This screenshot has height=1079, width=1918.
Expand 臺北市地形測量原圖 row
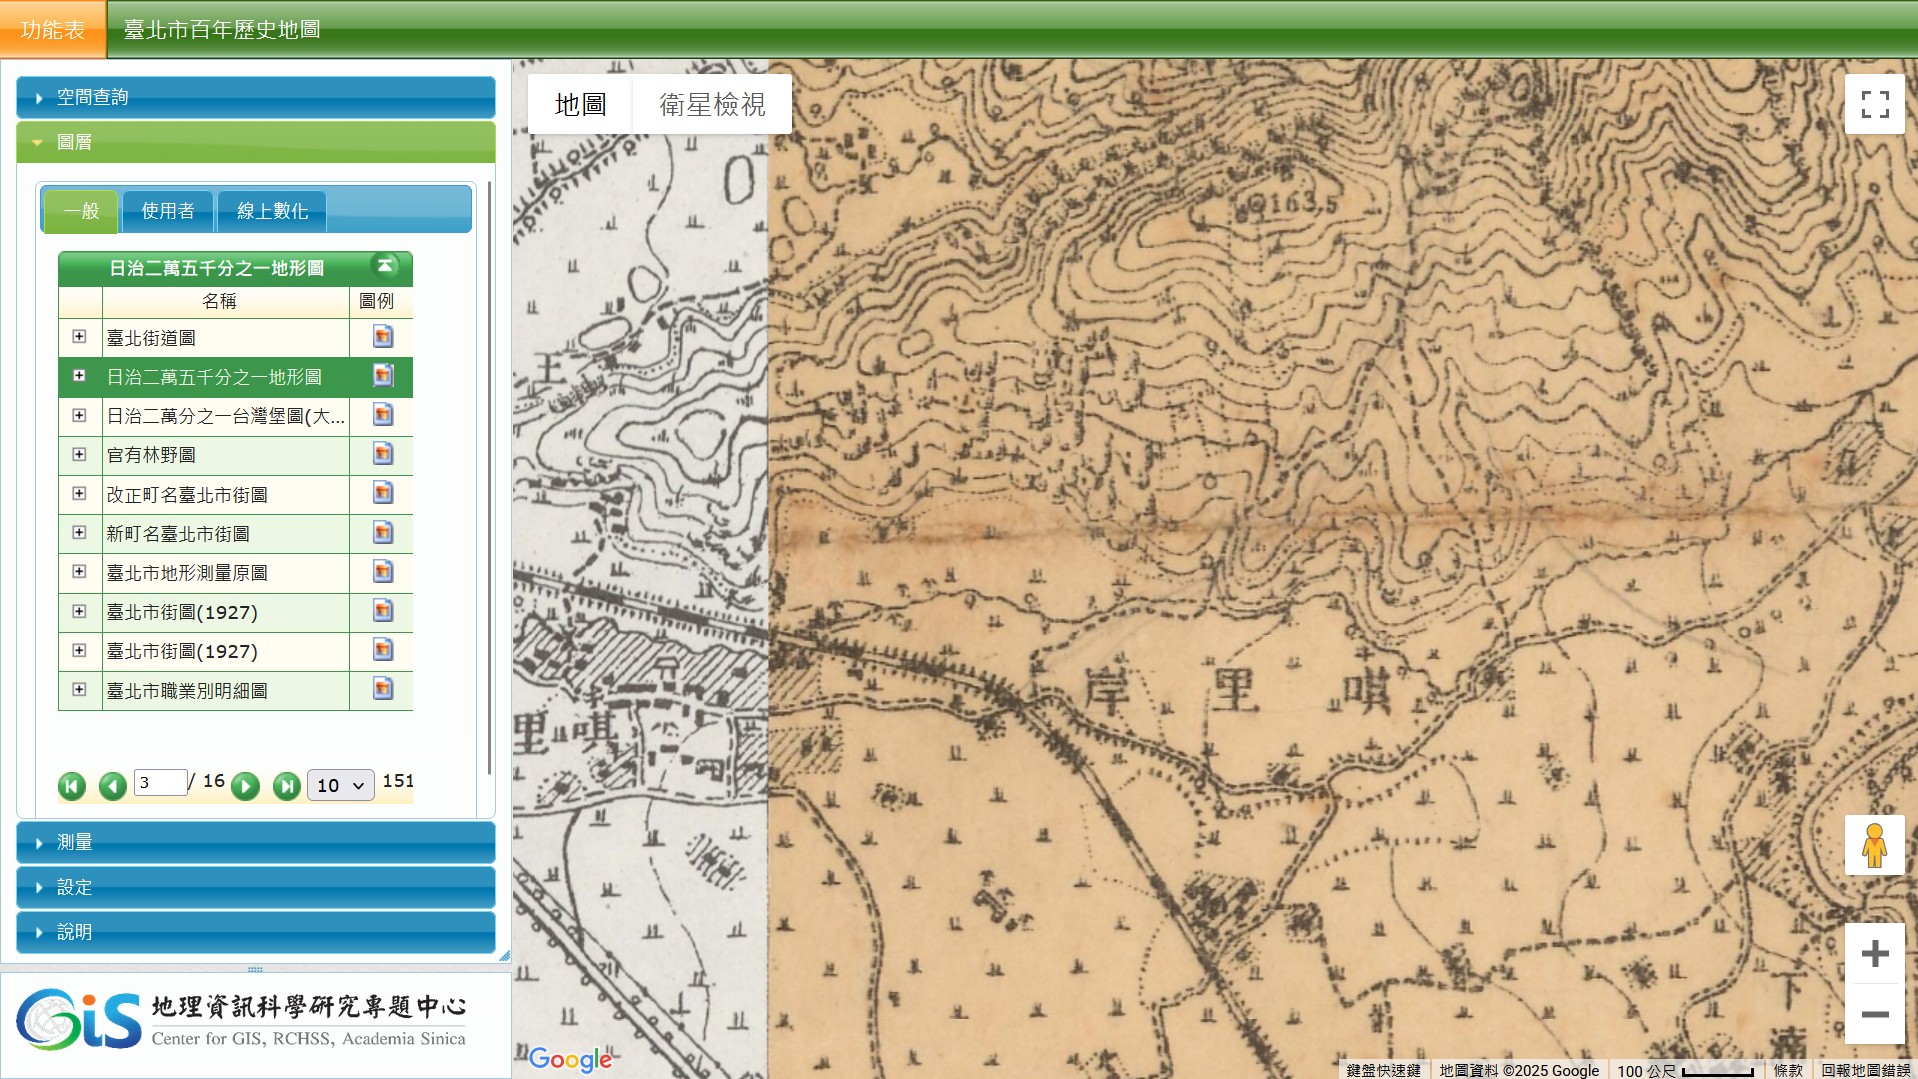tap(79, 572)
